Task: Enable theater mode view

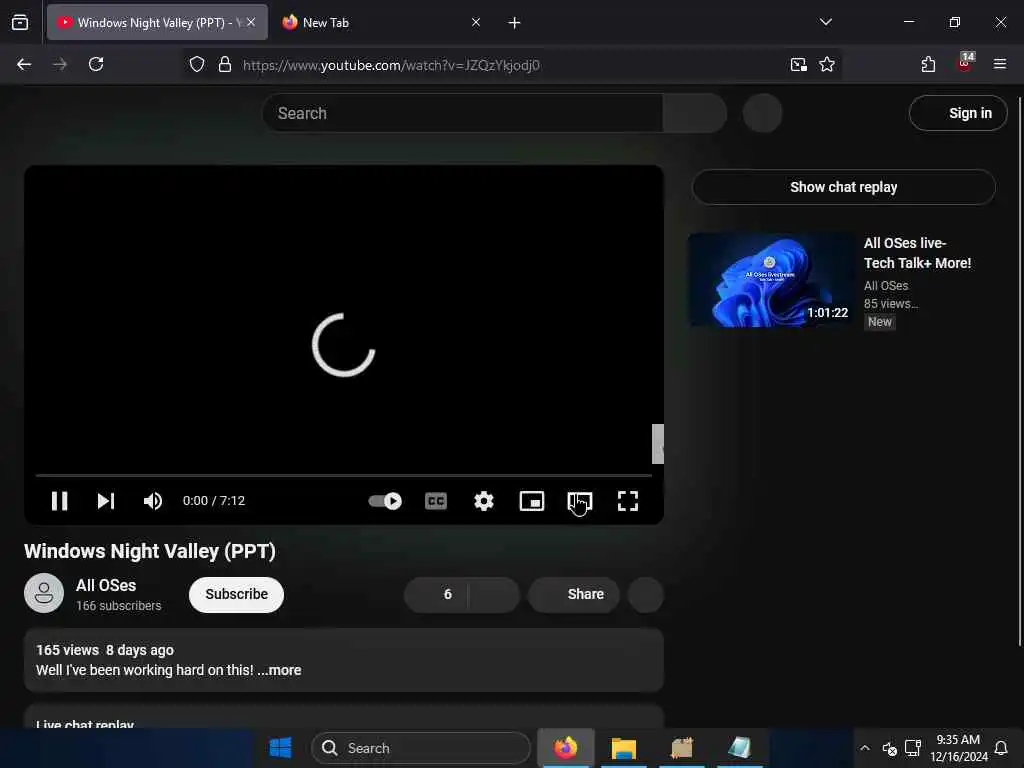Action: point(580,501)
